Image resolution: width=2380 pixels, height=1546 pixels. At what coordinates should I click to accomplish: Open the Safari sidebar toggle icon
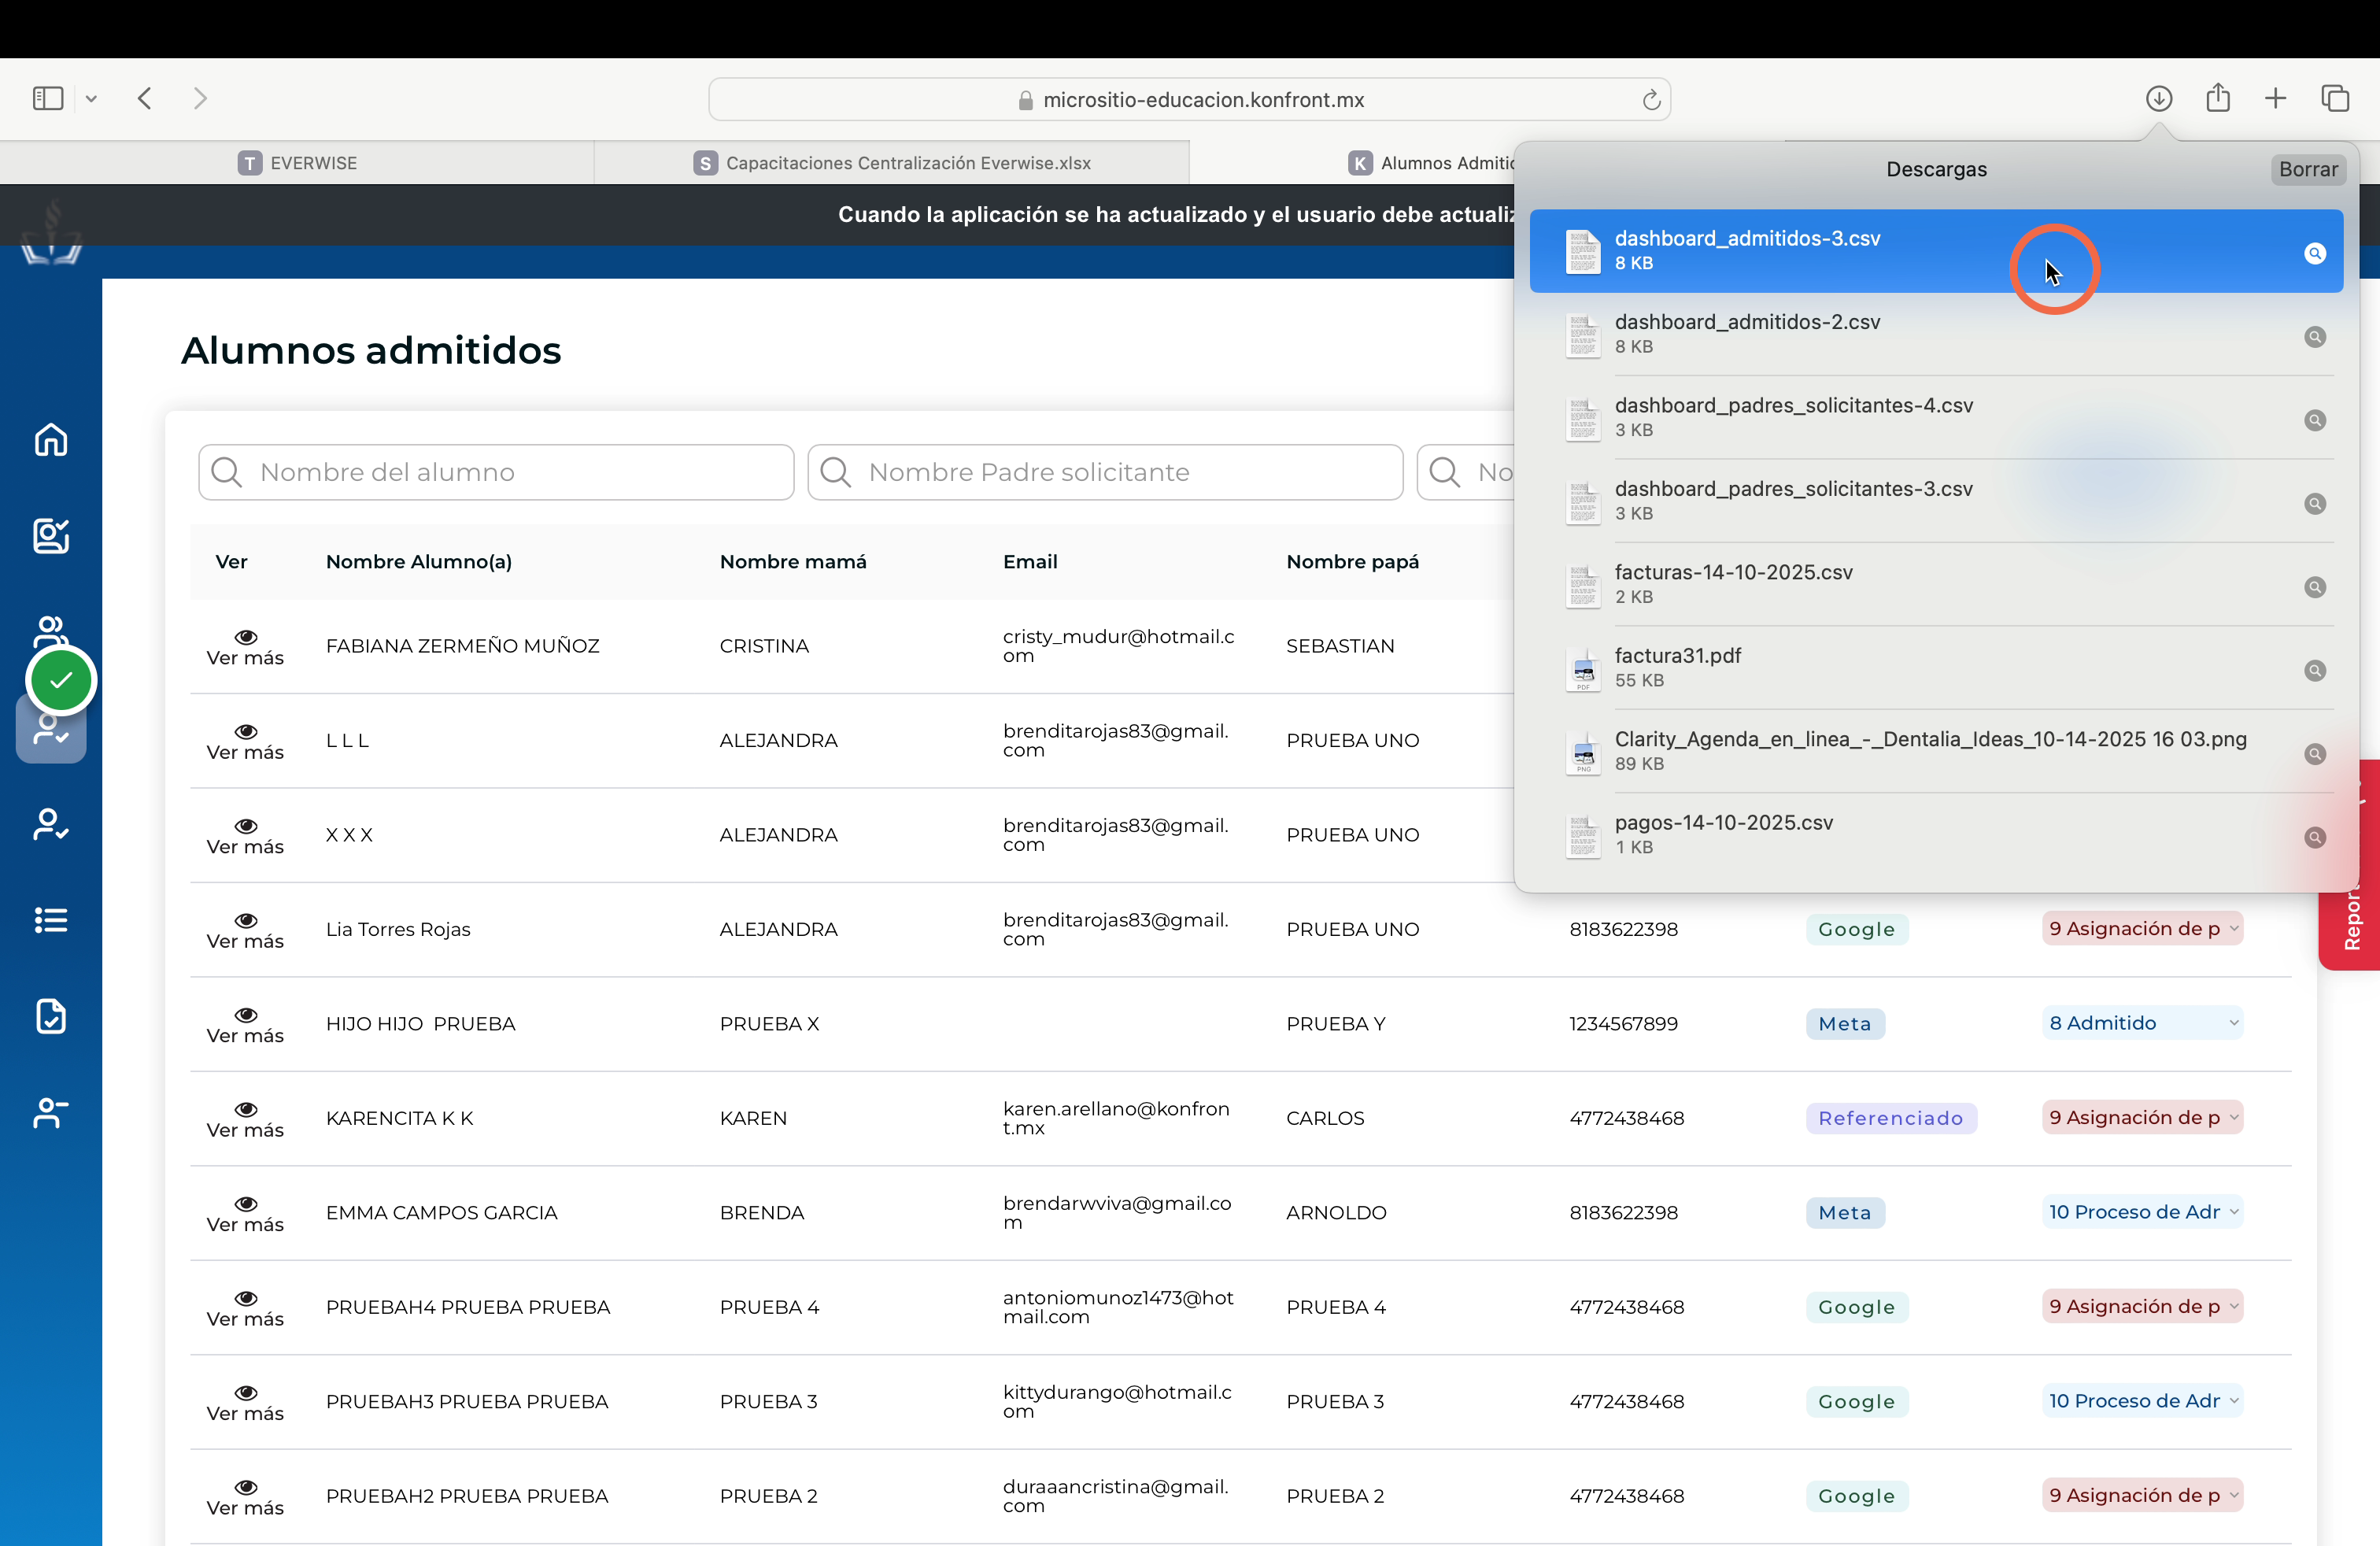click(48, 98)
